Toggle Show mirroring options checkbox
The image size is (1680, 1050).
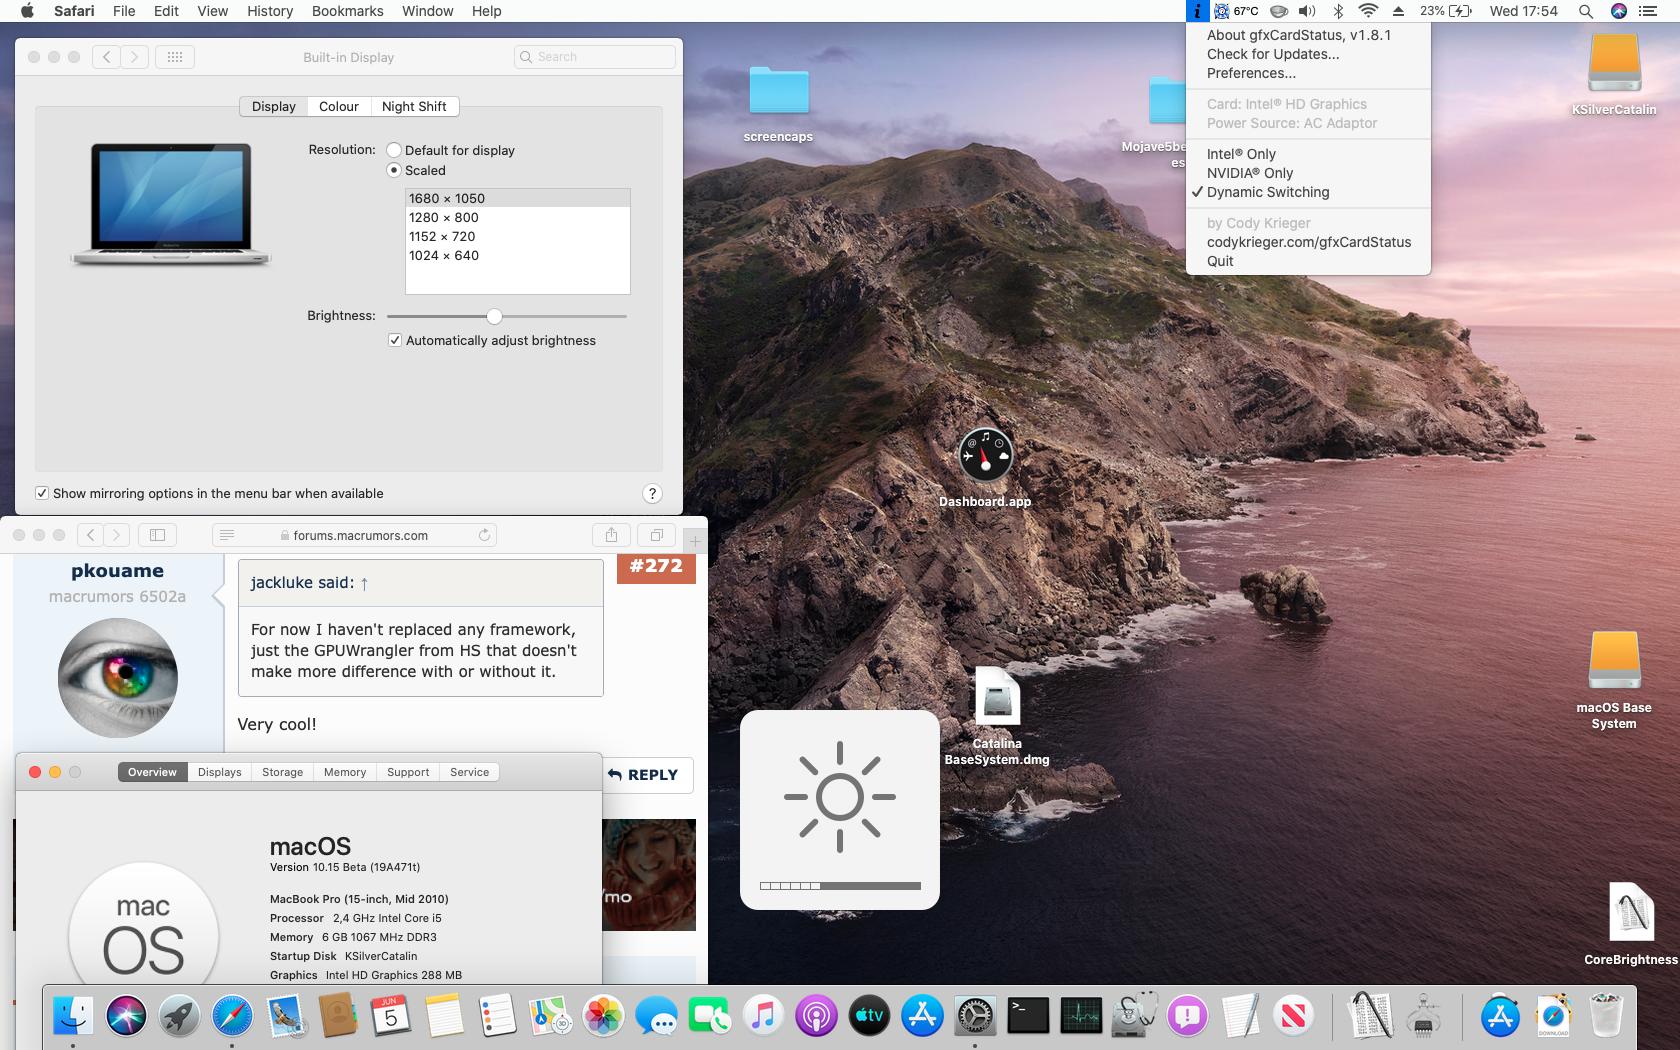click(x=42, y=493)
